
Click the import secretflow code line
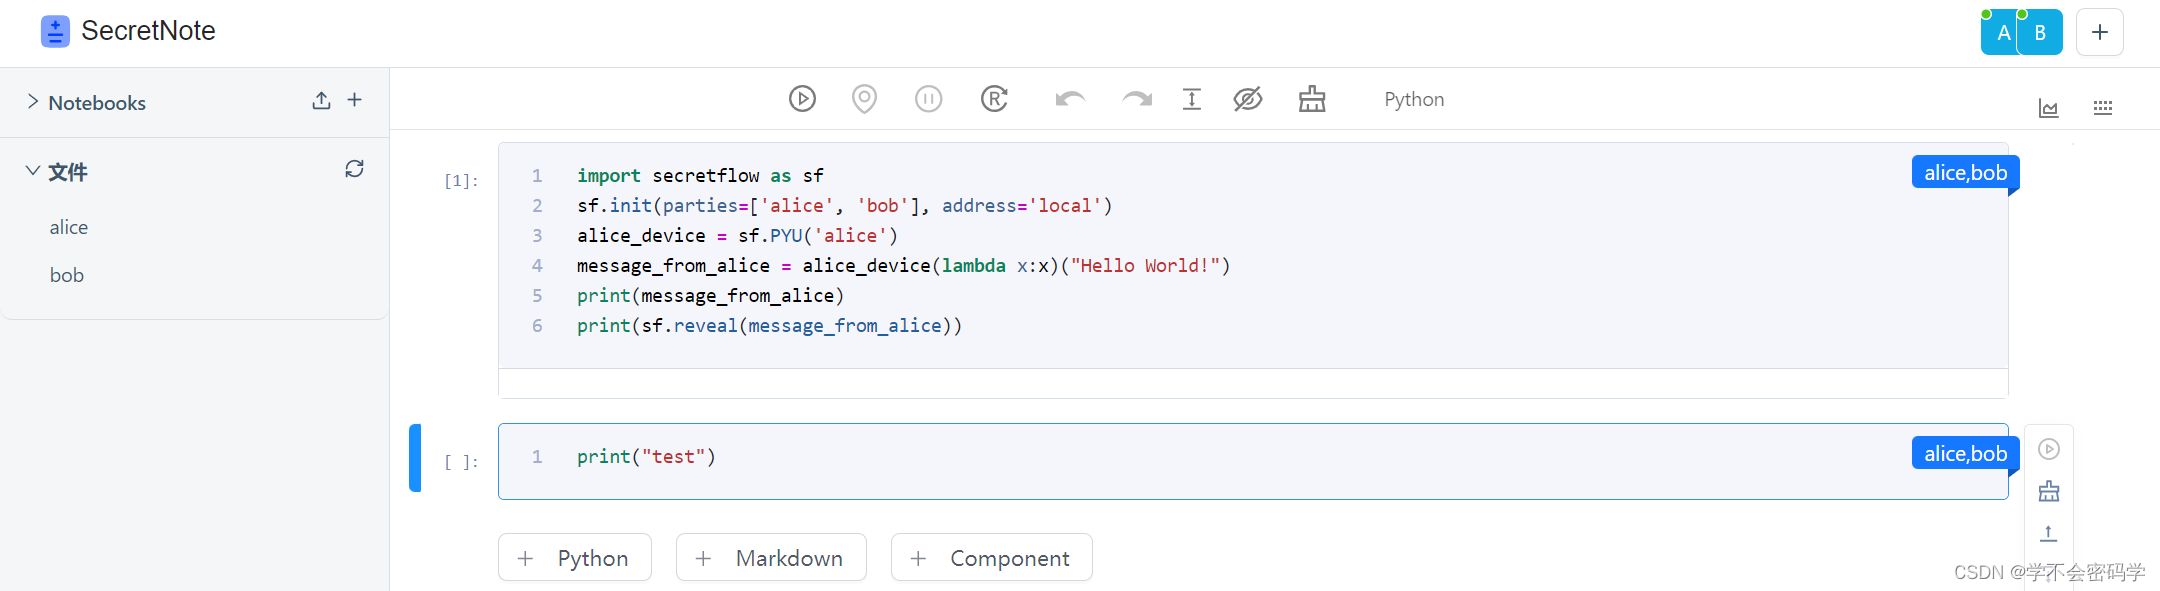pyautogui.click(x=700, y=175)
